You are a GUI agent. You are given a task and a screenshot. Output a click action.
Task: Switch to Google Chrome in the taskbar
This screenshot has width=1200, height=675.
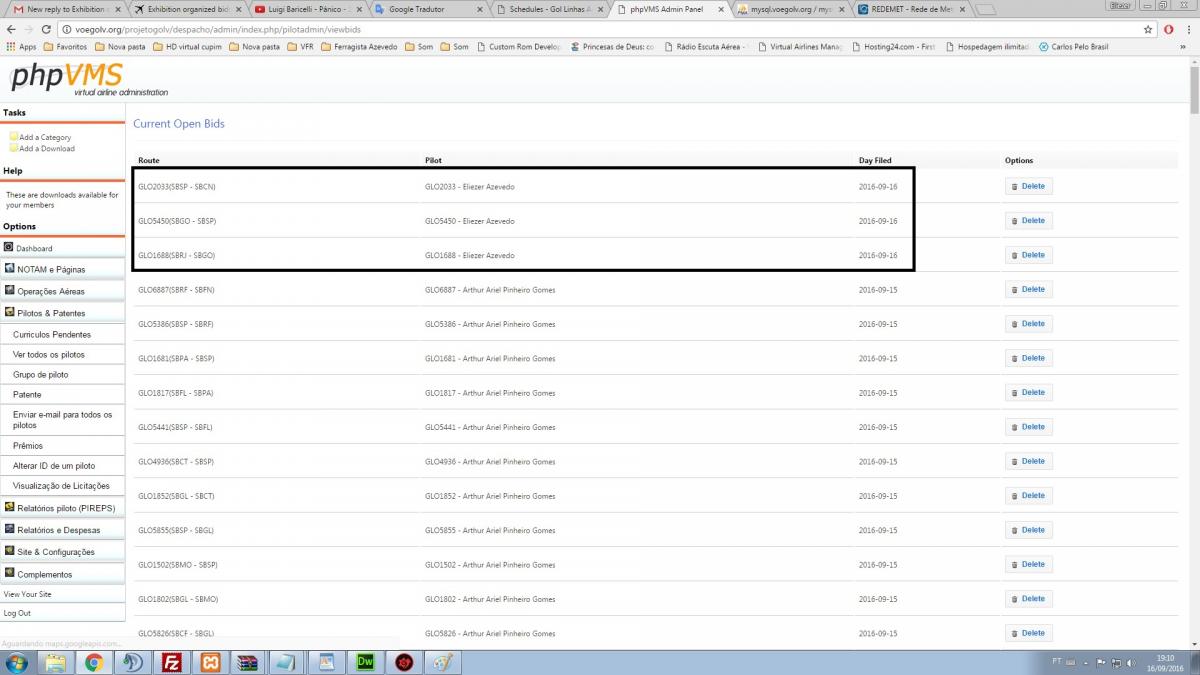(93, 662)
